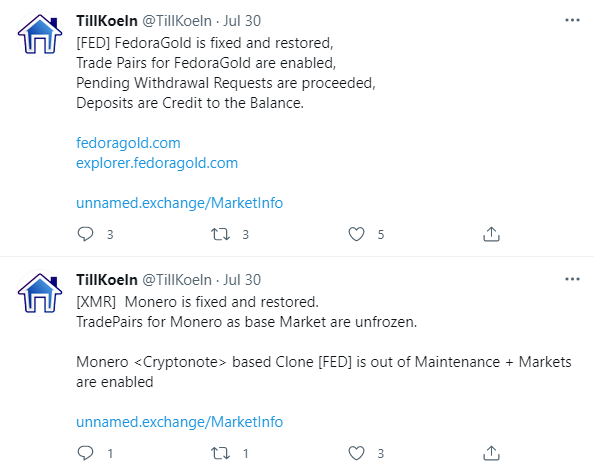
Task: Open TillKoeln avatar on first tweet
Action: tap(40, 34)
